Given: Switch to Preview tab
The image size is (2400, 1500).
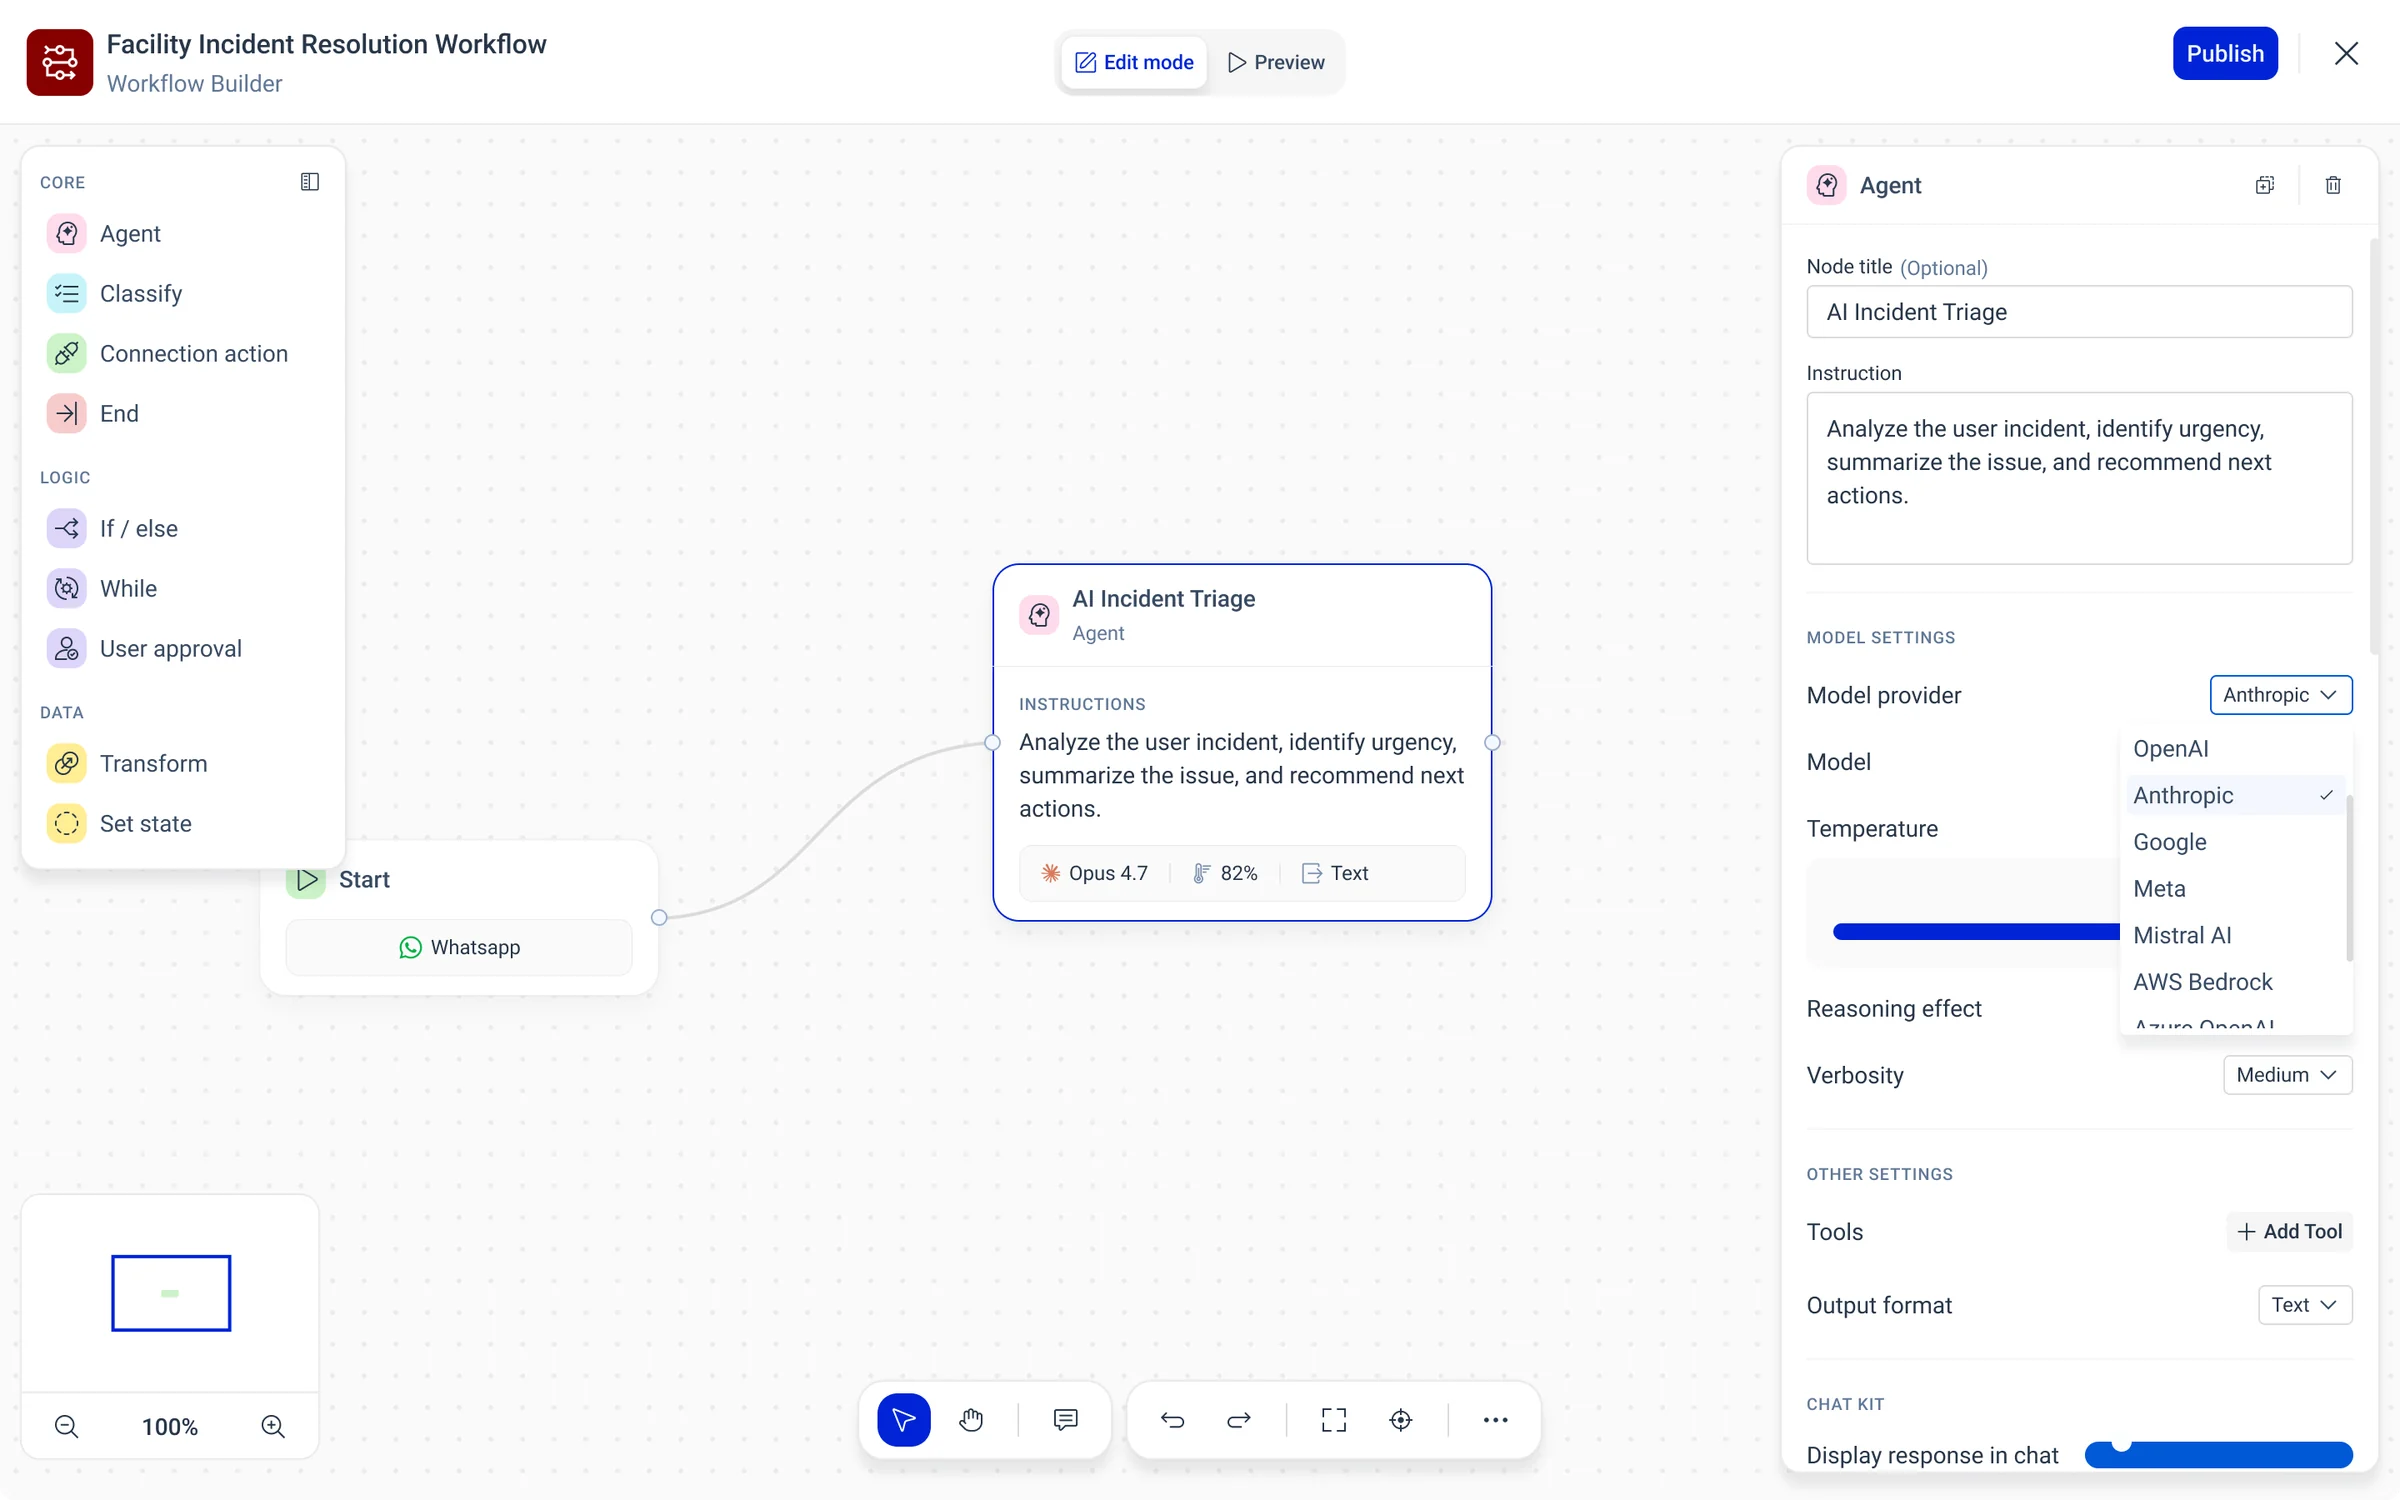Looking at the screenshot, I should pos(1276,62).
